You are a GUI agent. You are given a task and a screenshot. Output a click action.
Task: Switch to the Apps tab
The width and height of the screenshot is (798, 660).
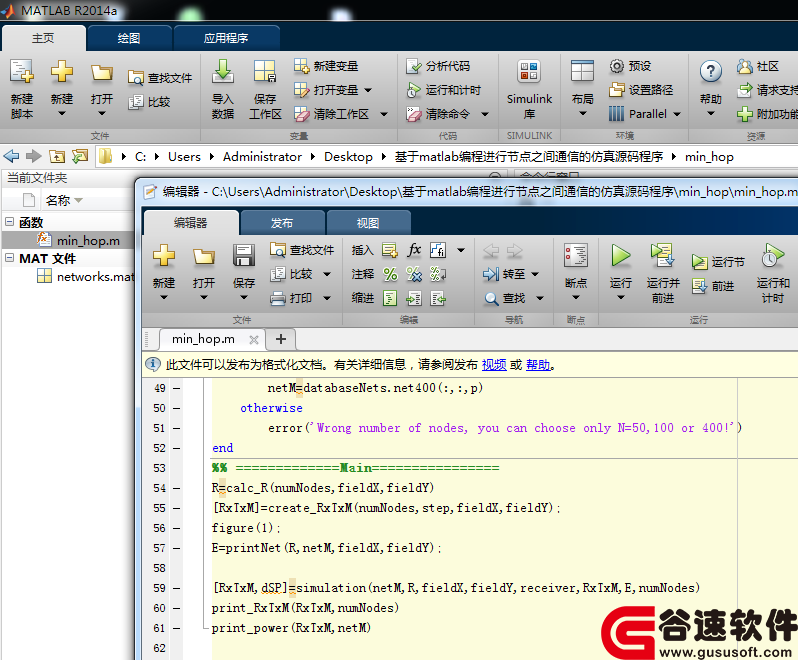[226, 38]
